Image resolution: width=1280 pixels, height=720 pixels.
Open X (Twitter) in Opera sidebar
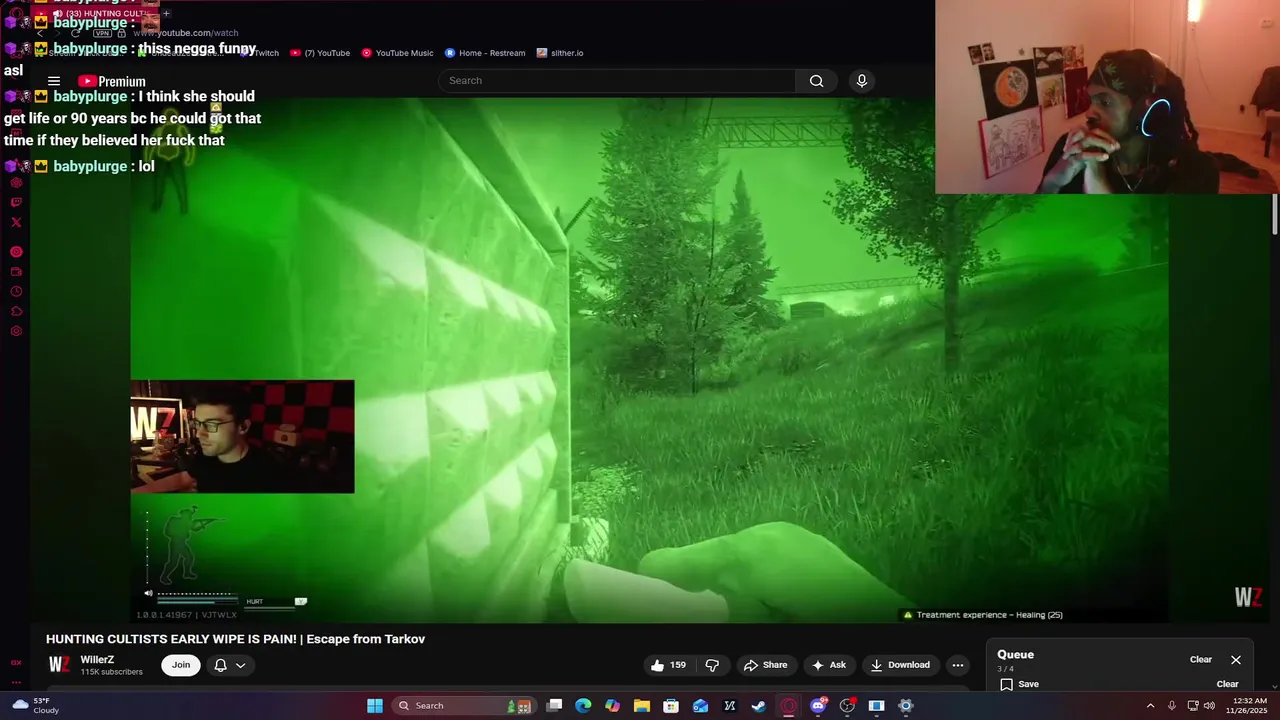coord(16,222)
